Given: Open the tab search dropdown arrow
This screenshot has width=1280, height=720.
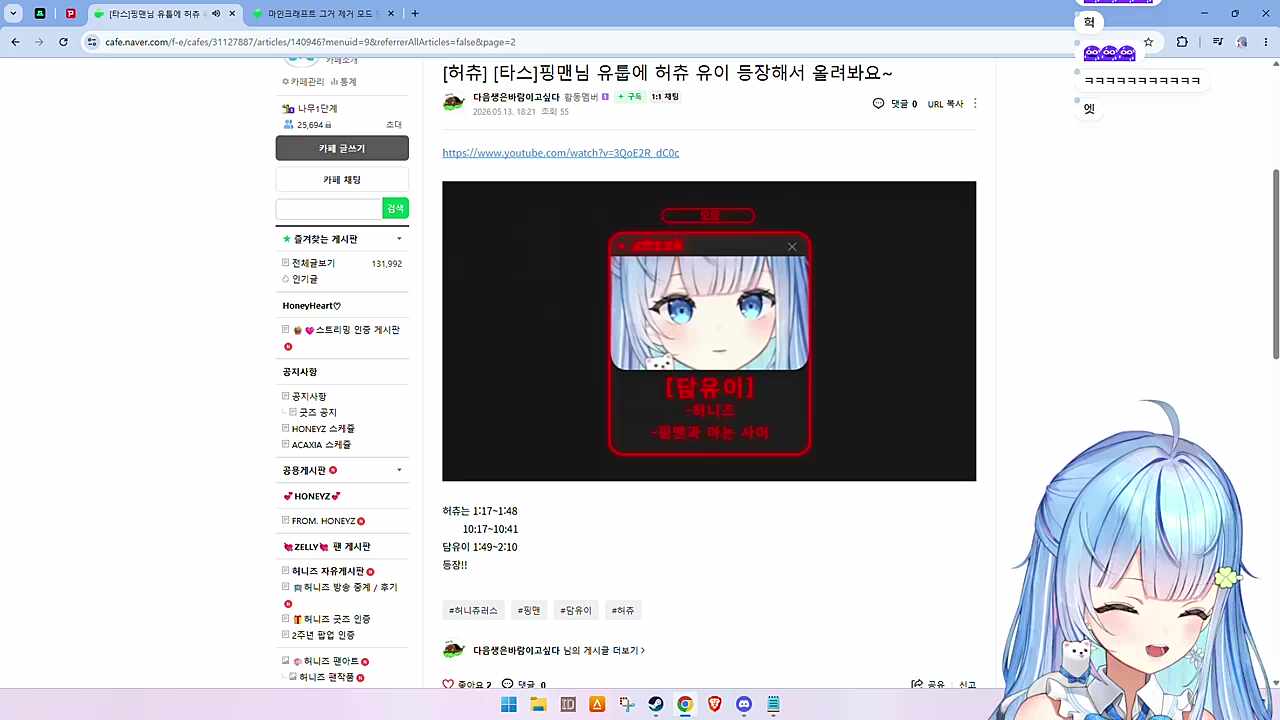Looking at the screenshot, I should [13, 14].
